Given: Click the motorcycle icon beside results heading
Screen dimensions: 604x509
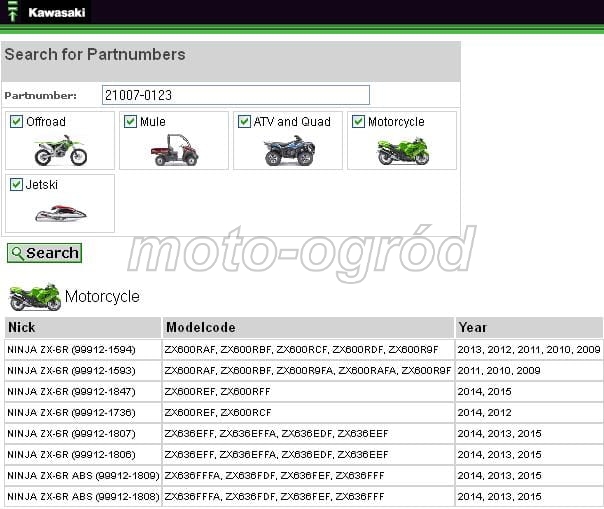Looking at the screenshot, I should point(34,297).
